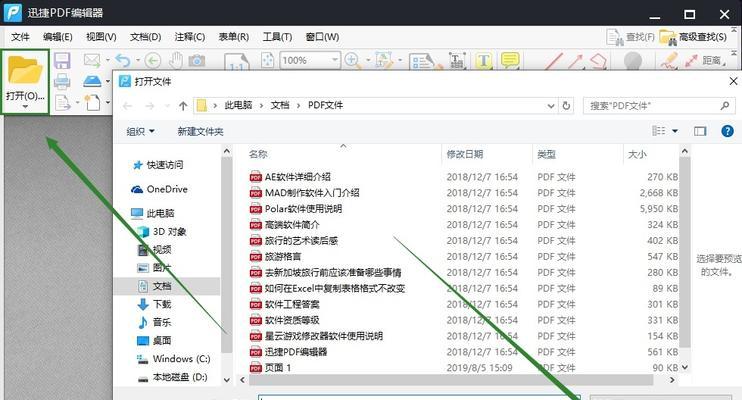Viewport: 742px width, 400px height.
Task: Click 此电脑 in the address breadcrumb
Action: click(x=238, y=105)
